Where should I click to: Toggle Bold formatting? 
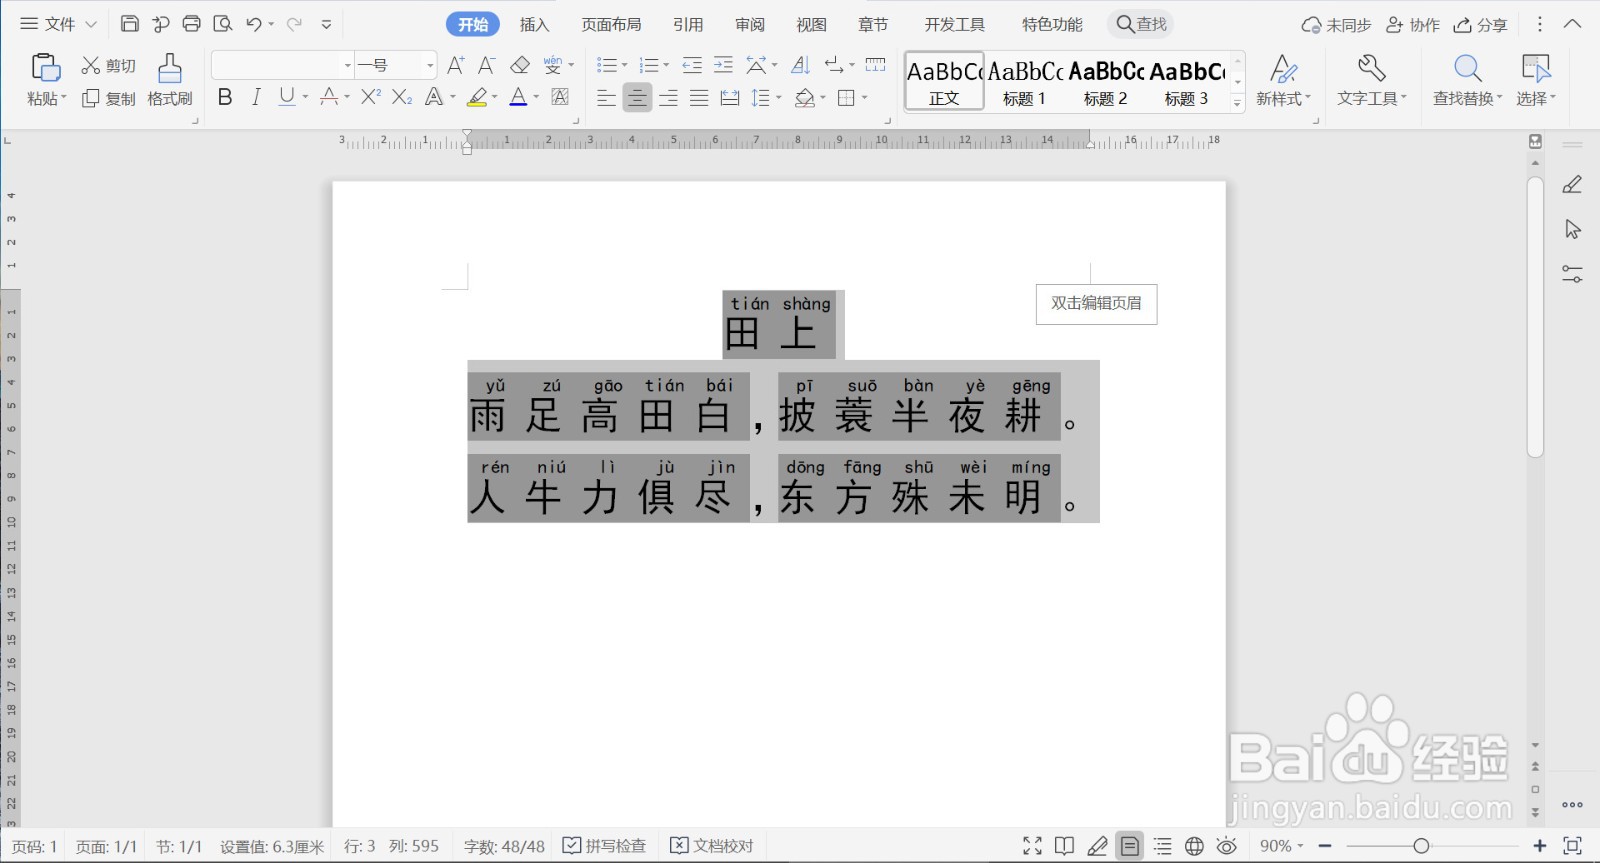[x=225, y=97]
